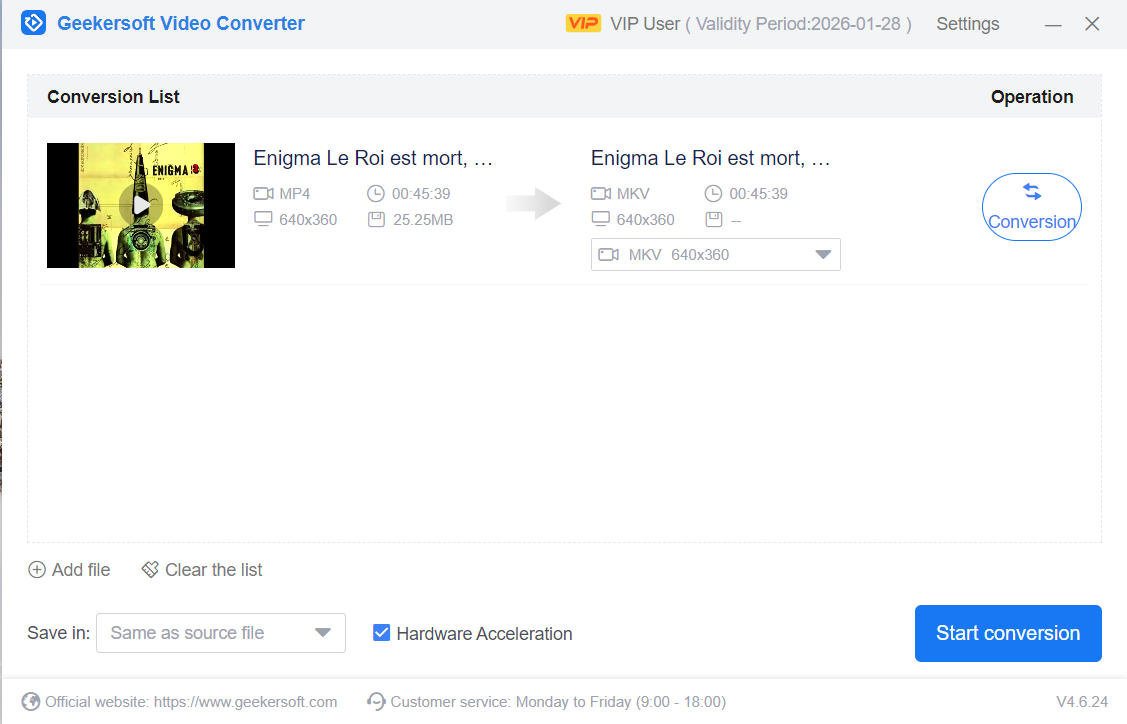Image resolution: width=1127 pixels, height=724 pixels.
Task: Click the source resolution monitor icon
Action: pyautogui.click(x=263, y=219)
